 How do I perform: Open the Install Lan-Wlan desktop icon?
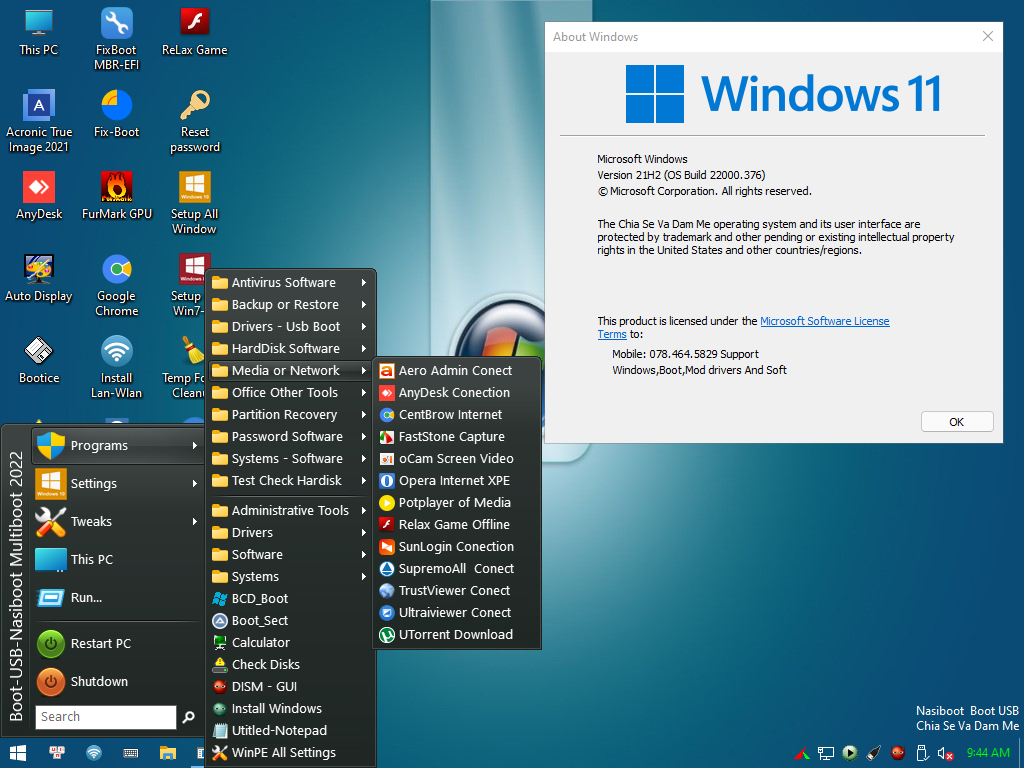117,352
